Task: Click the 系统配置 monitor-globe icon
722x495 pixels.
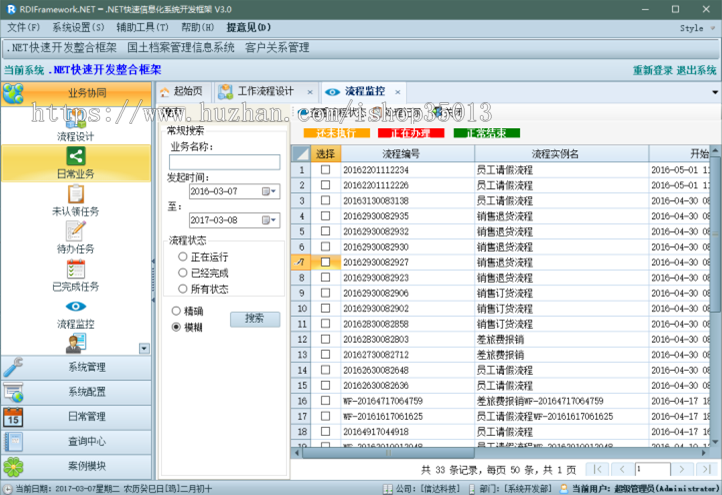Action: point(13,392)
